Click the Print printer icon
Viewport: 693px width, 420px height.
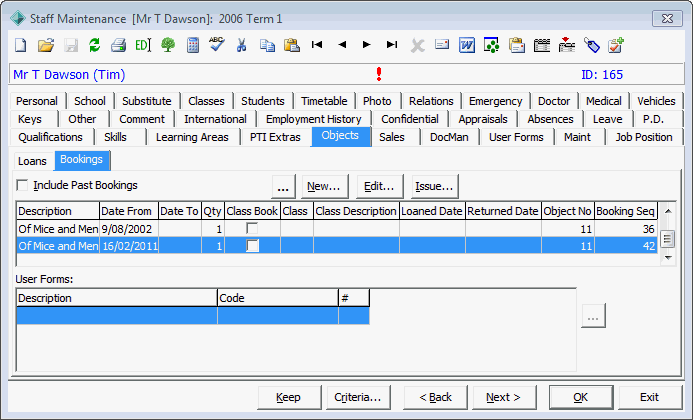(x=118, y=45)
